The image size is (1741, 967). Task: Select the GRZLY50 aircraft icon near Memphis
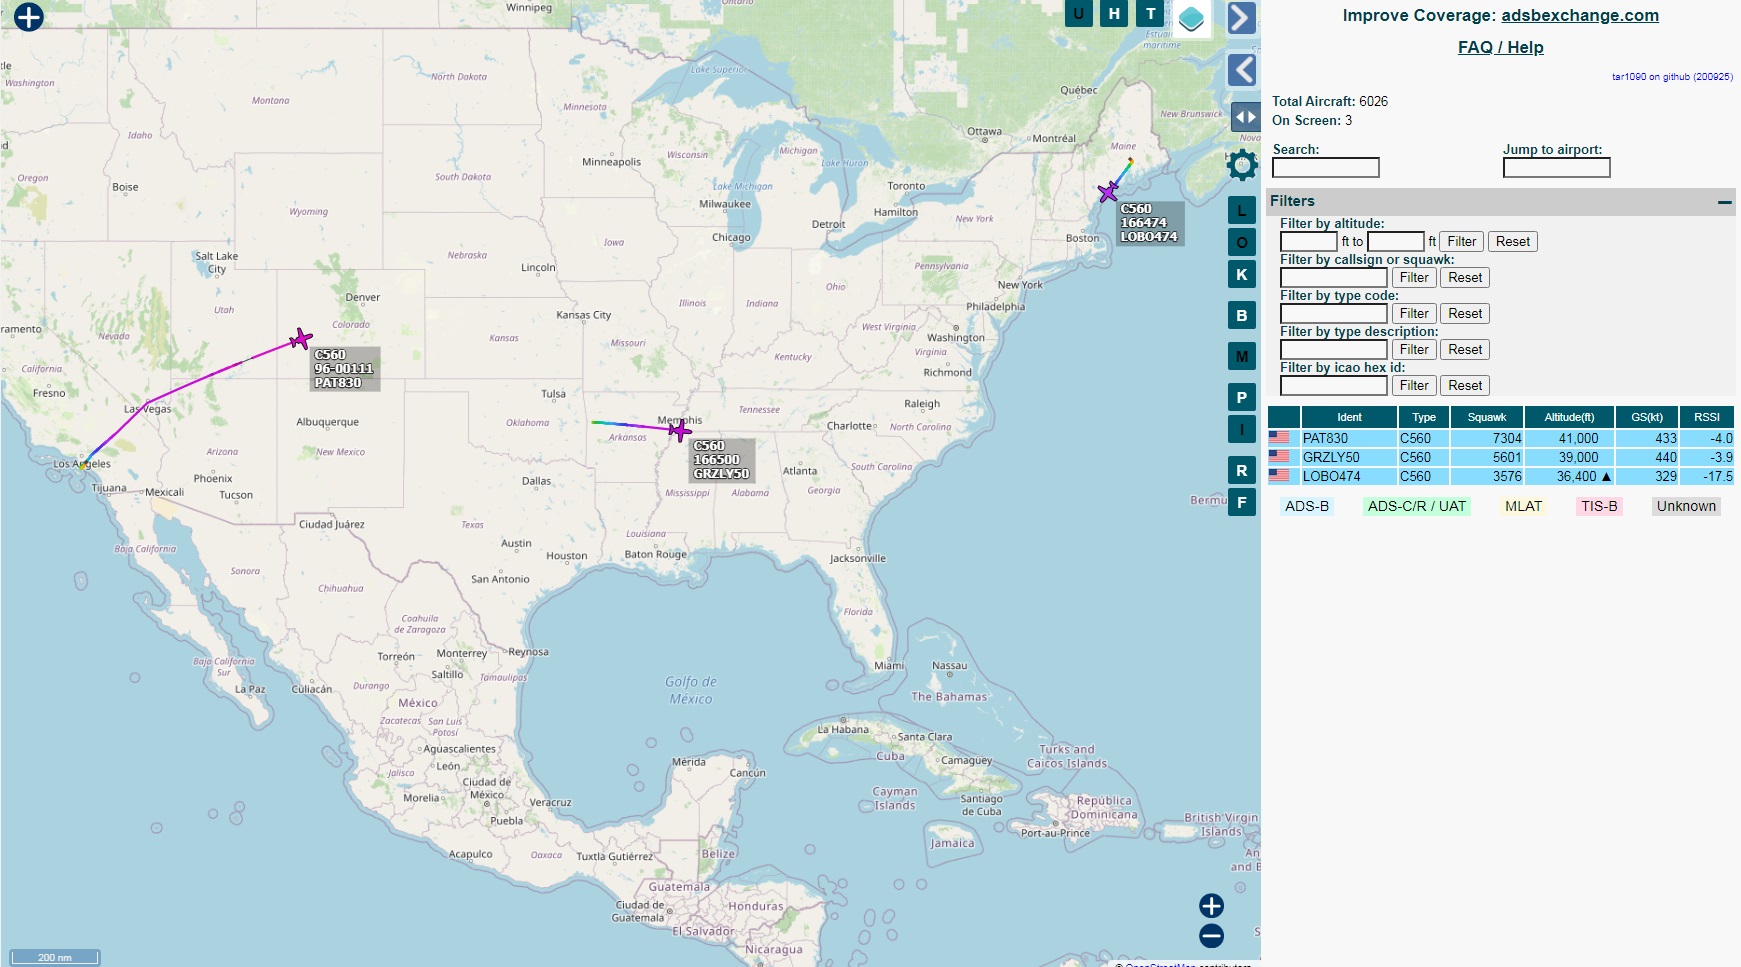(679, 430)
